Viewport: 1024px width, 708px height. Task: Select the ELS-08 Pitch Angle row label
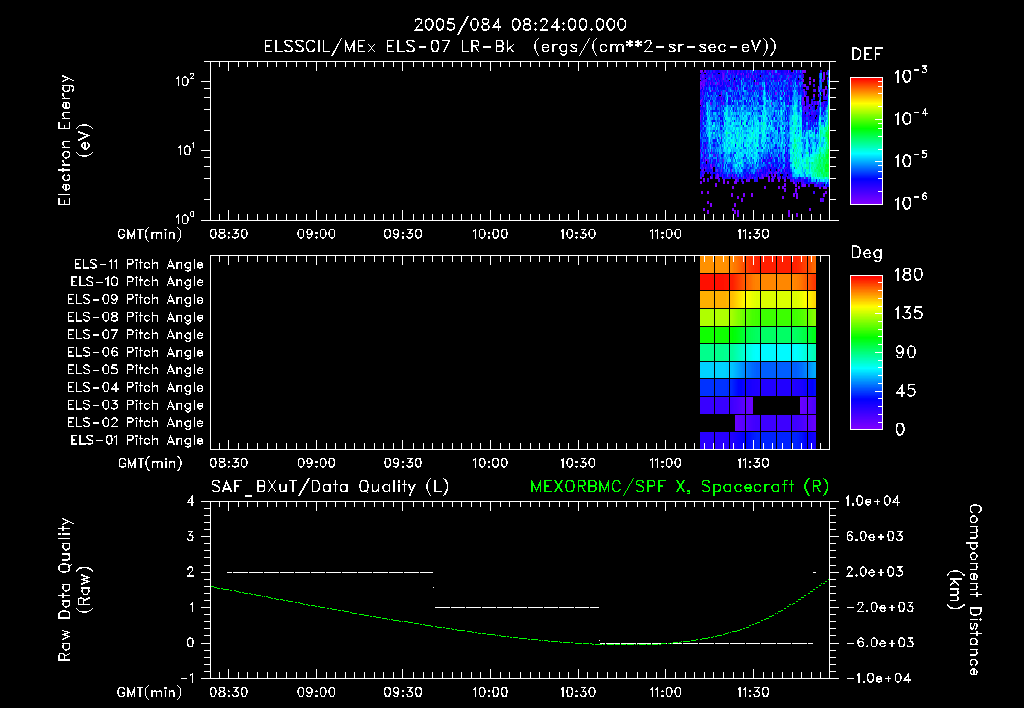click(x=136, y=317)
